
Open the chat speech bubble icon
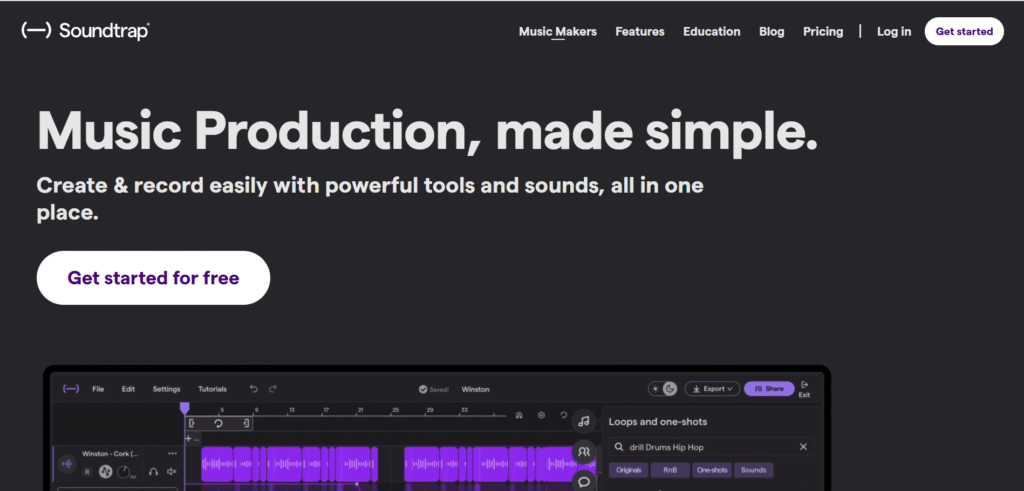(583, 481)
